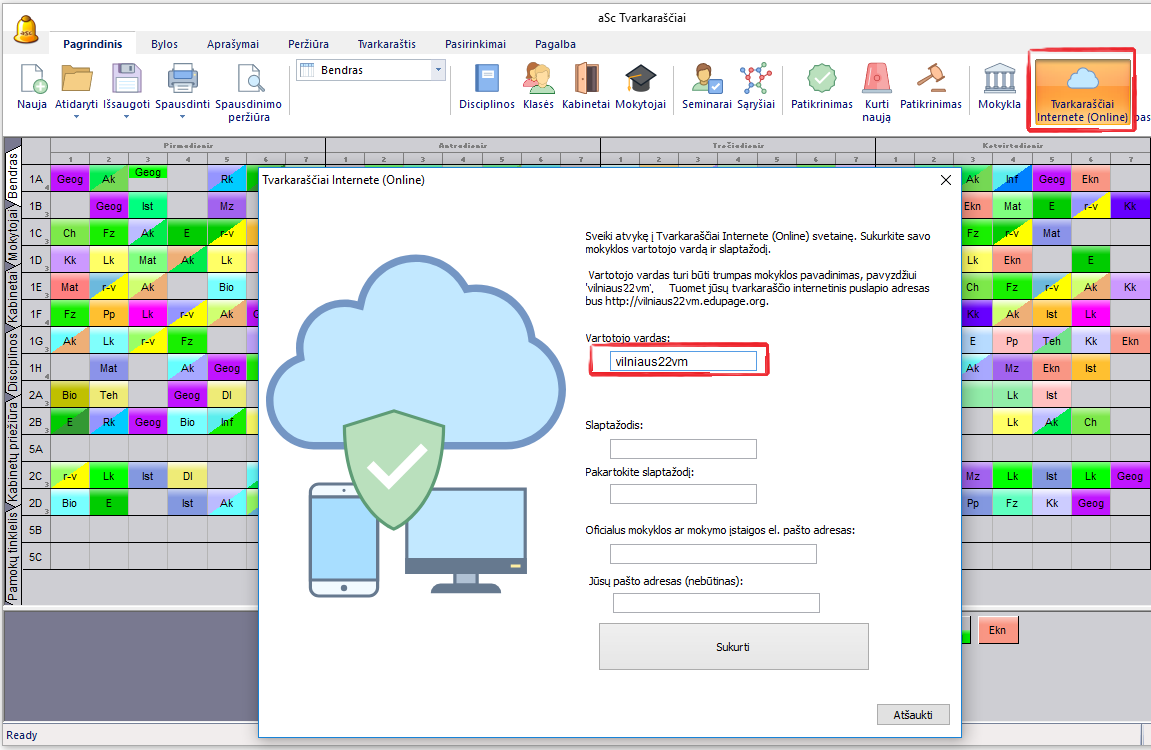Viewport: 1151px width, 750px height.
Task: Select the Mokytojai vertical side tab
Action: (x=13, y=233)
